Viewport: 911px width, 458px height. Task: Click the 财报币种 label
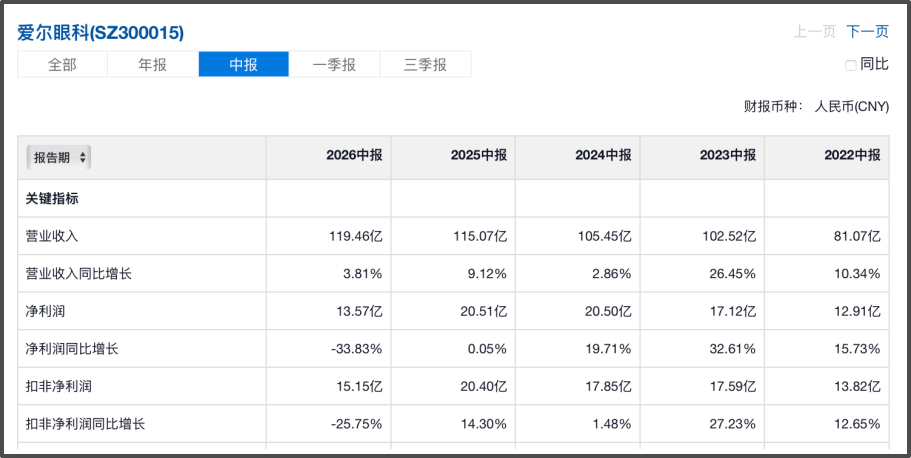(773, 107)
